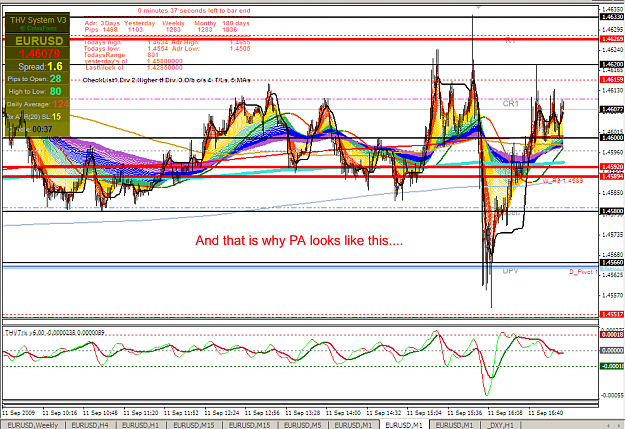The width and height of the screenshot is (625, 429).
Task: Switch to the EURUSD,Weekly chart tab
Action: pyautogui.click(x=33, y=425)
